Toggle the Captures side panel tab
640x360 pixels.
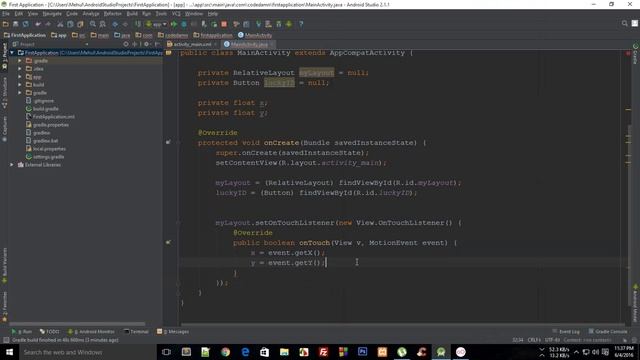point(4,129)
